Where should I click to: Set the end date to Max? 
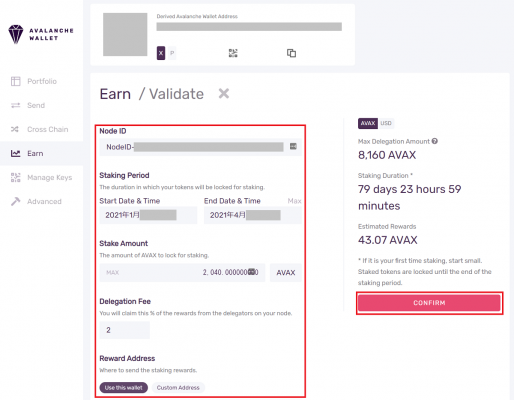294,201
